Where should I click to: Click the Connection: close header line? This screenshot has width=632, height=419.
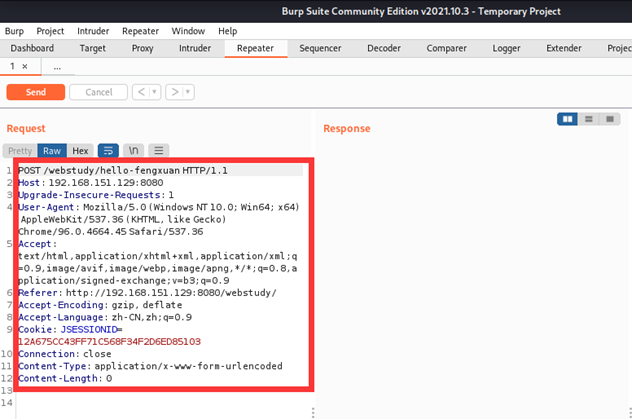(x=64, y=354)
